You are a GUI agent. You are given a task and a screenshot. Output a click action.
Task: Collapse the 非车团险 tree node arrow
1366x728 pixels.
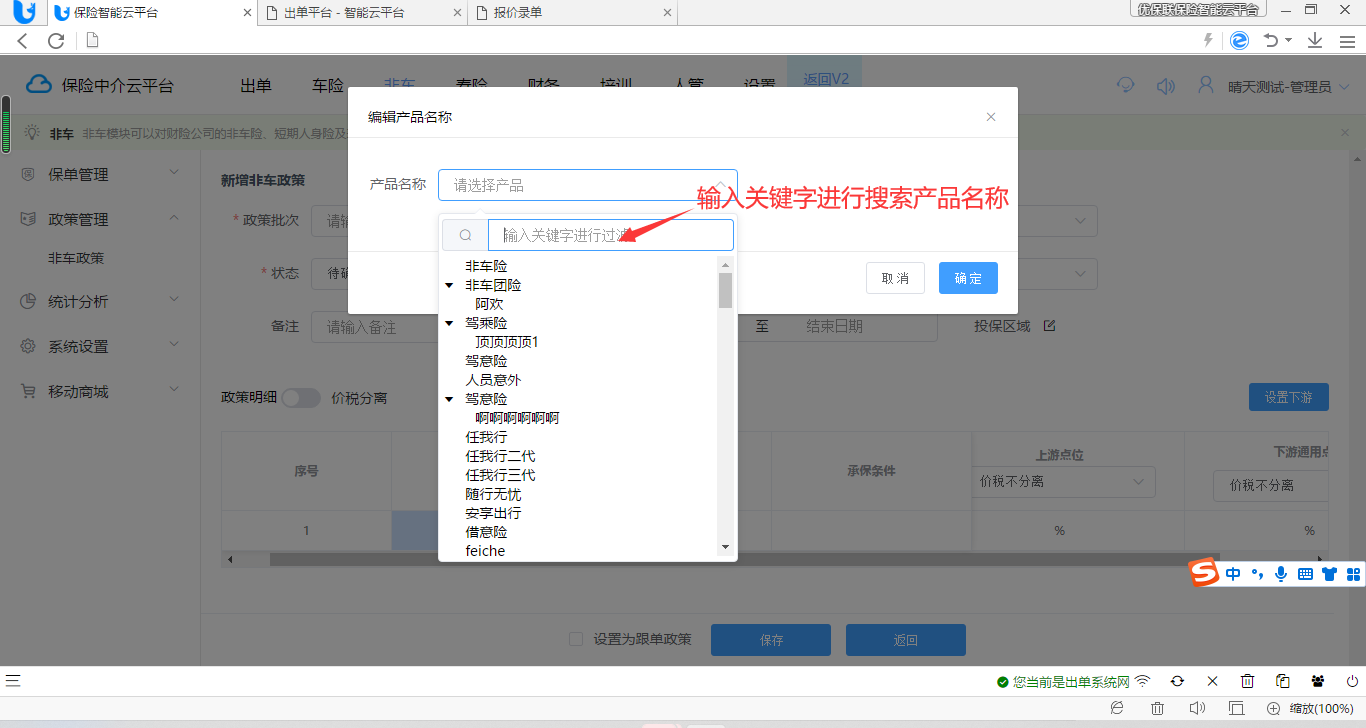[x=450, y=286]
